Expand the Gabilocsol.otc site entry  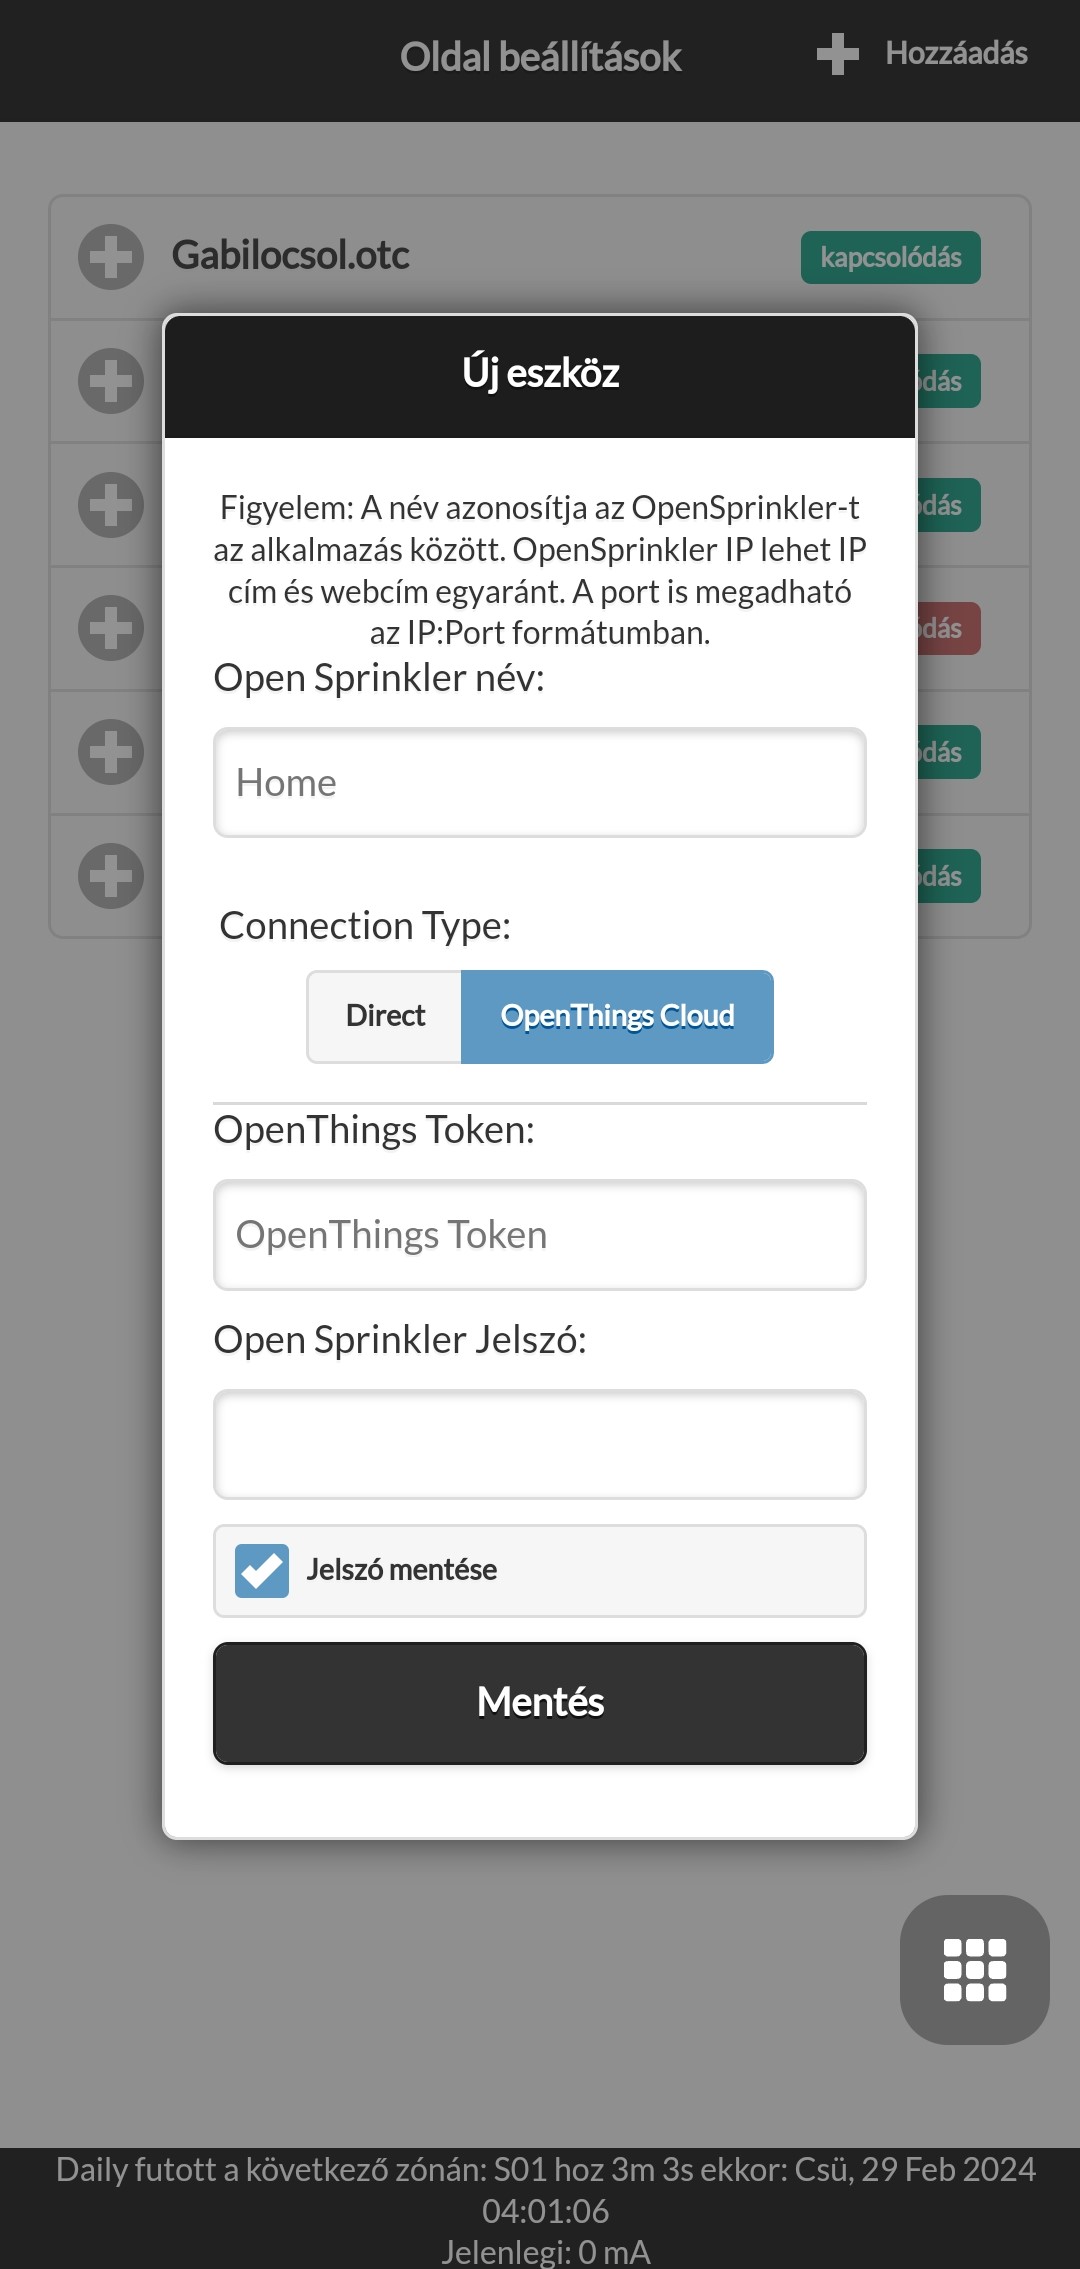tap(111, 257)
